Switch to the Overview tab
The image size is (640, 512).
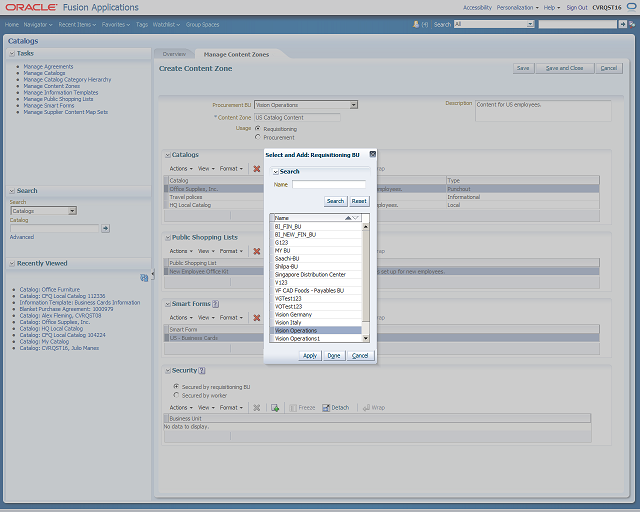[174, 54]
